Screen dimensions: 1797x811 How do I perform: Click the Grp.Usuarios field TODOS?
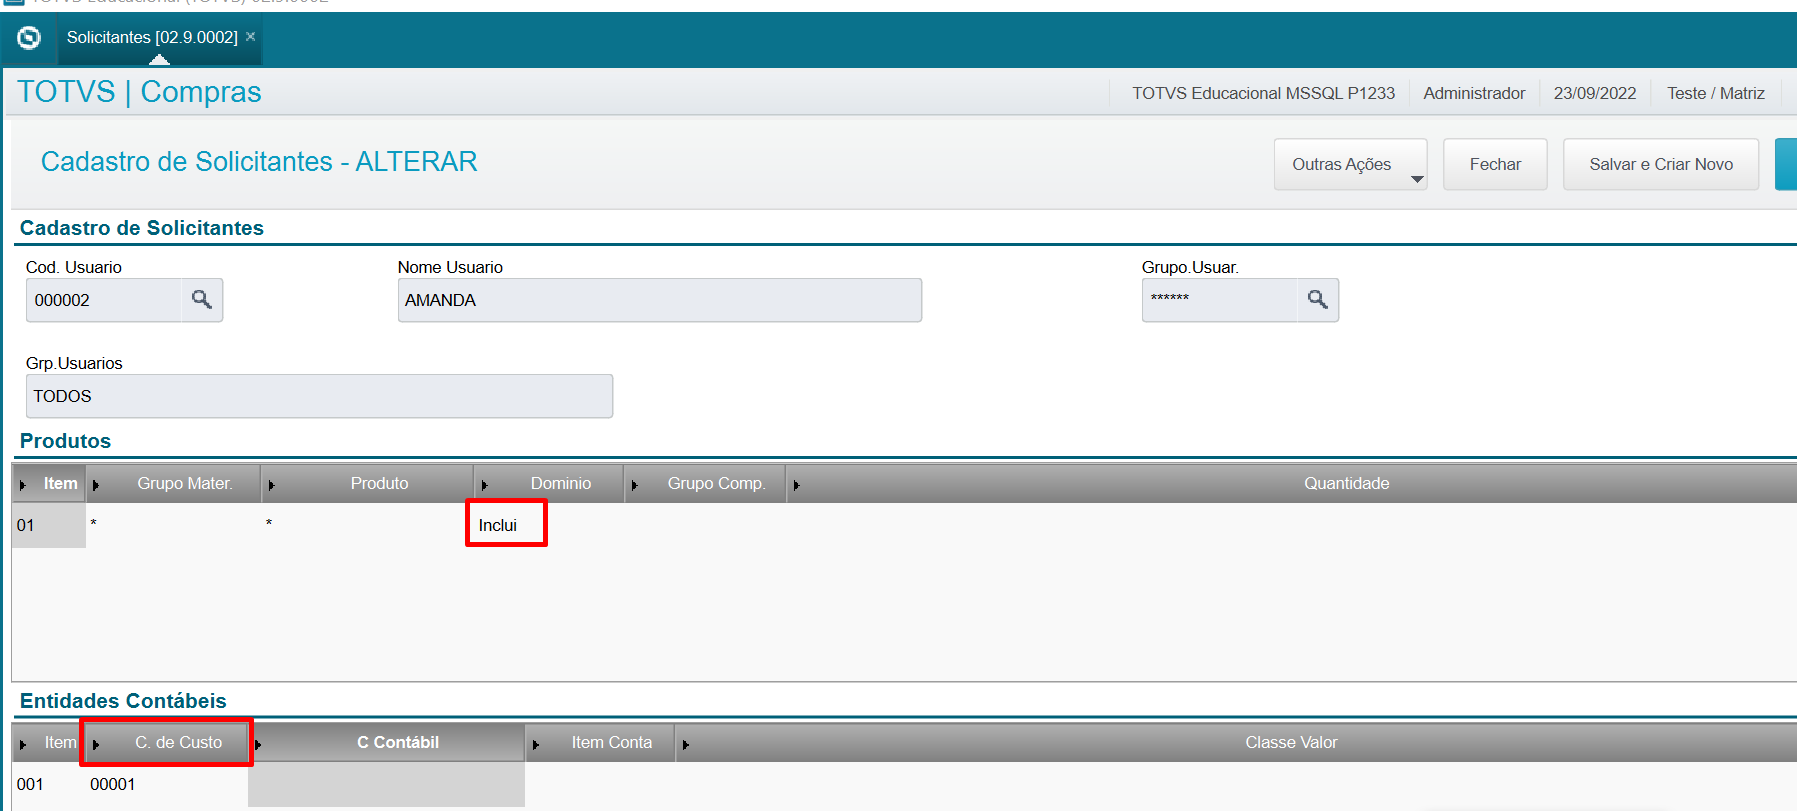pyautogui.click(x=319, y=396)
